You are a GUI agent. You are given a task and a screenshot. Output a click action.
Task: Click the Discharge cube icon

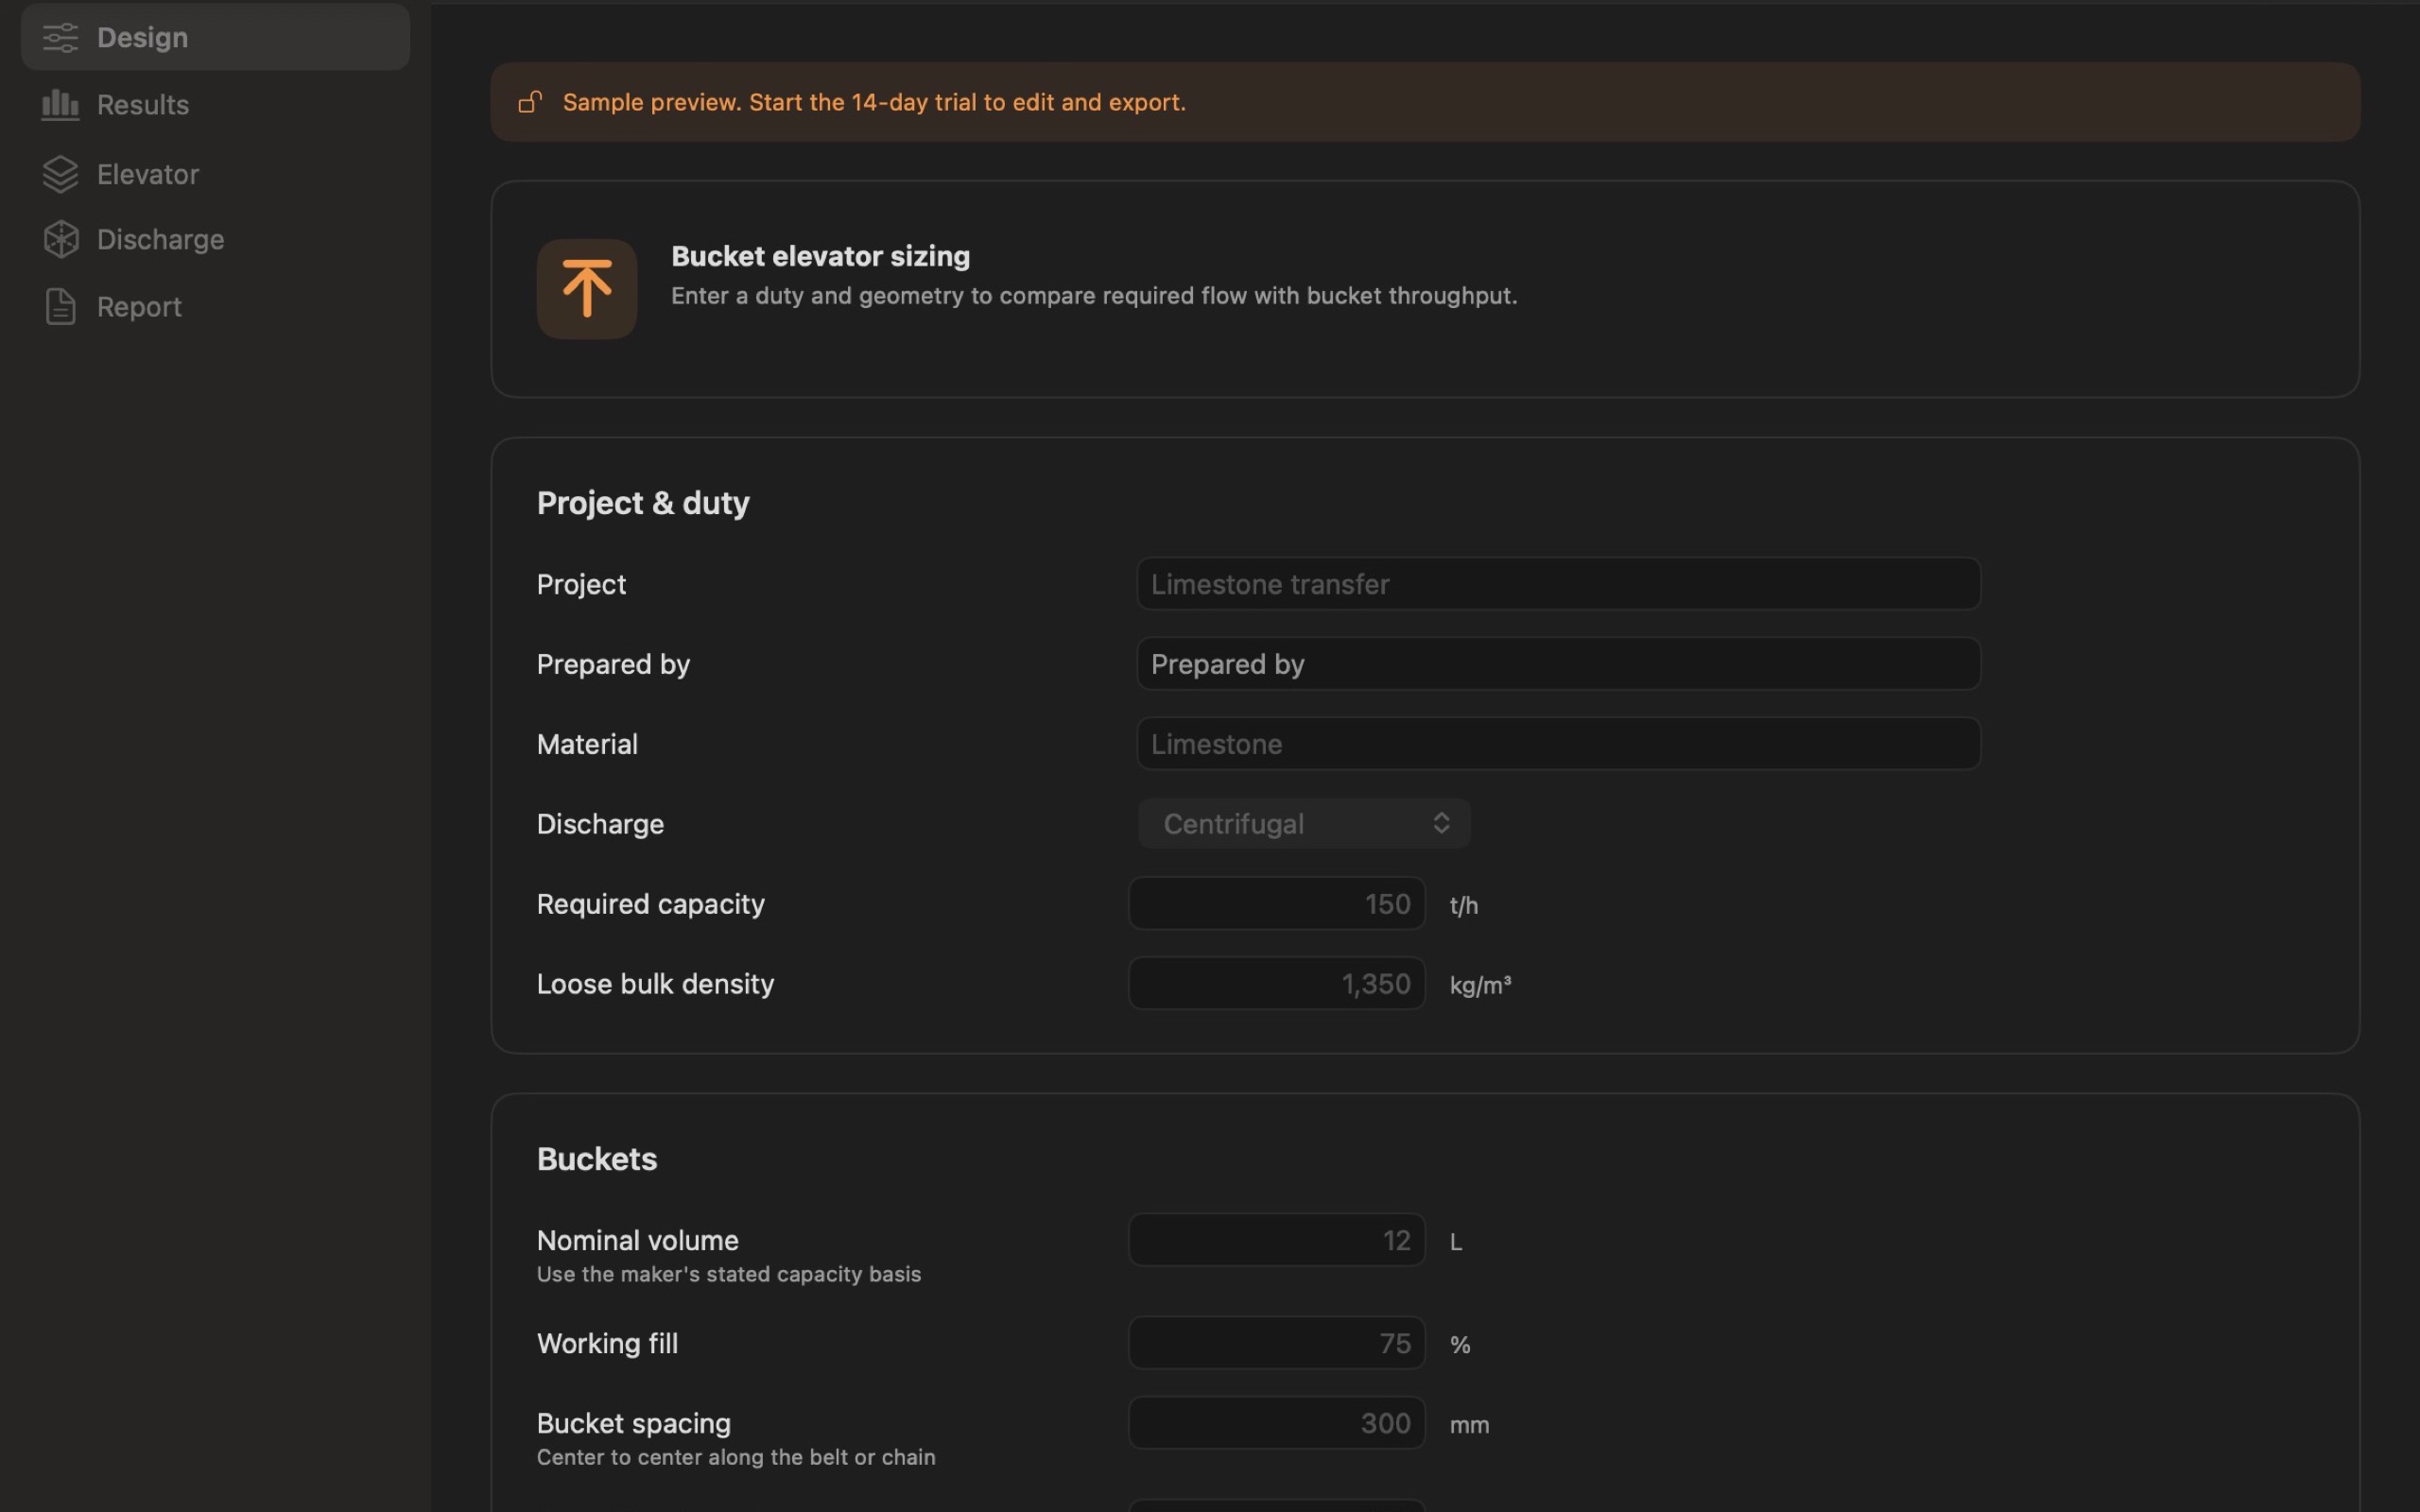[x=60, y=240]
